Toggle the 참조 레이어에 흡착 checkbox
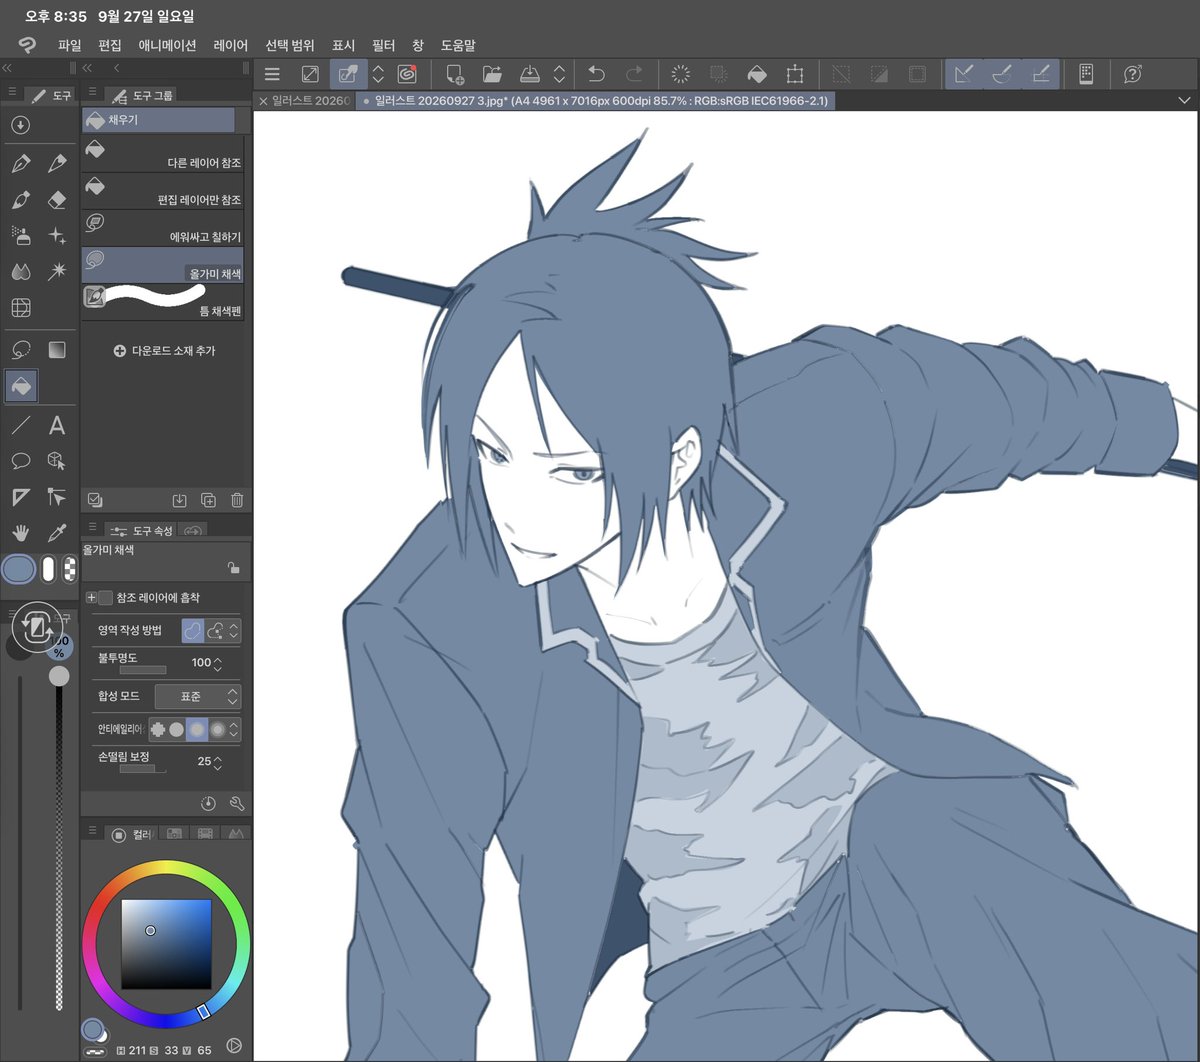The width and height of the screenshot is (1200, 1062). click(x=105, y=598)
